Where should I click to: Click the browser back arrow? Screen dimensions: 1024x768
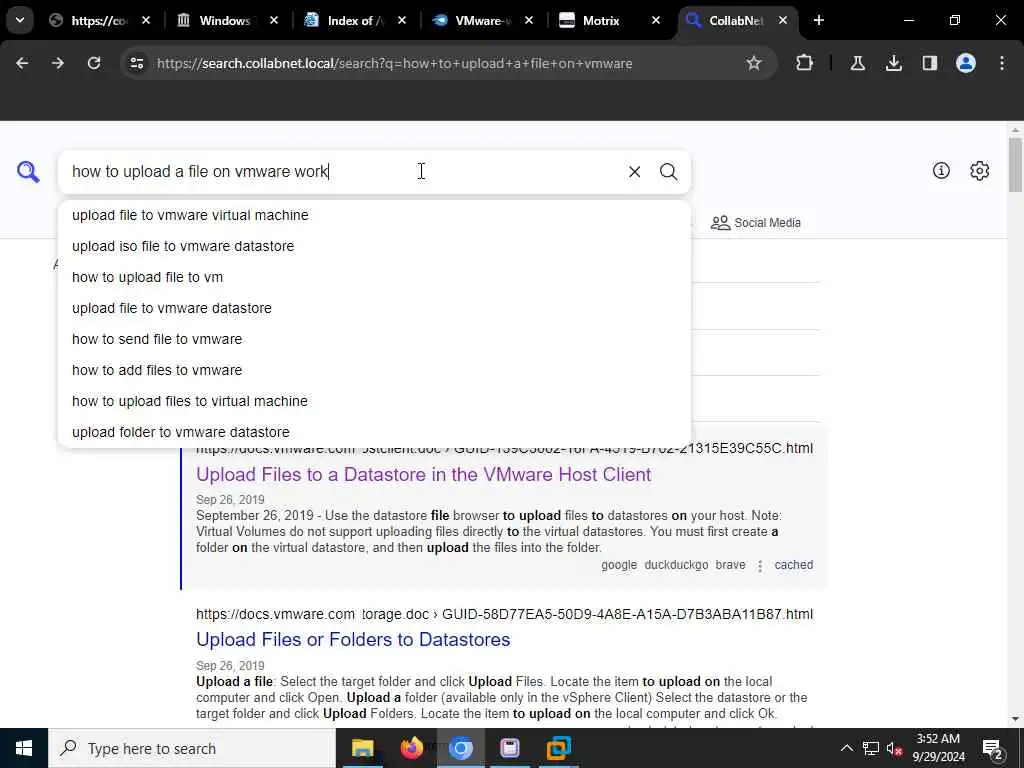coord(22,63)
